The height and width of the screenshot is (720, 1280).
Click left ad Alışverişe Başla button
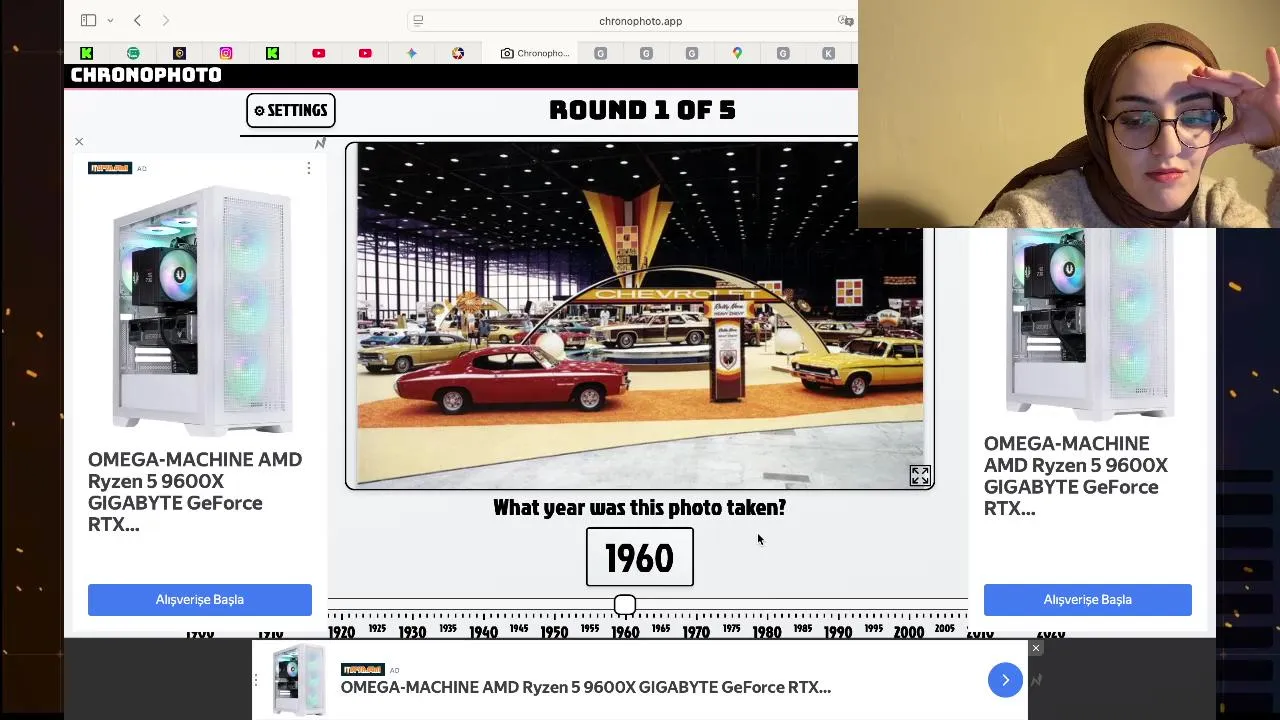200,600
